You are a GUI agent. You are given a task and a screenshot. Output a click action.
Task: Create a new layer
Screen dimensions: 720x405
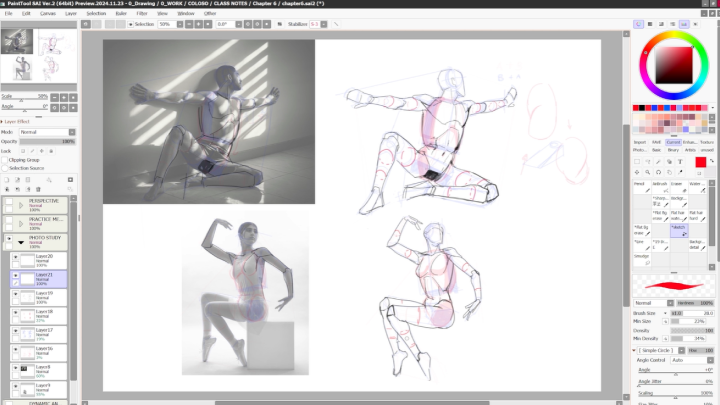tap(7, 180)
